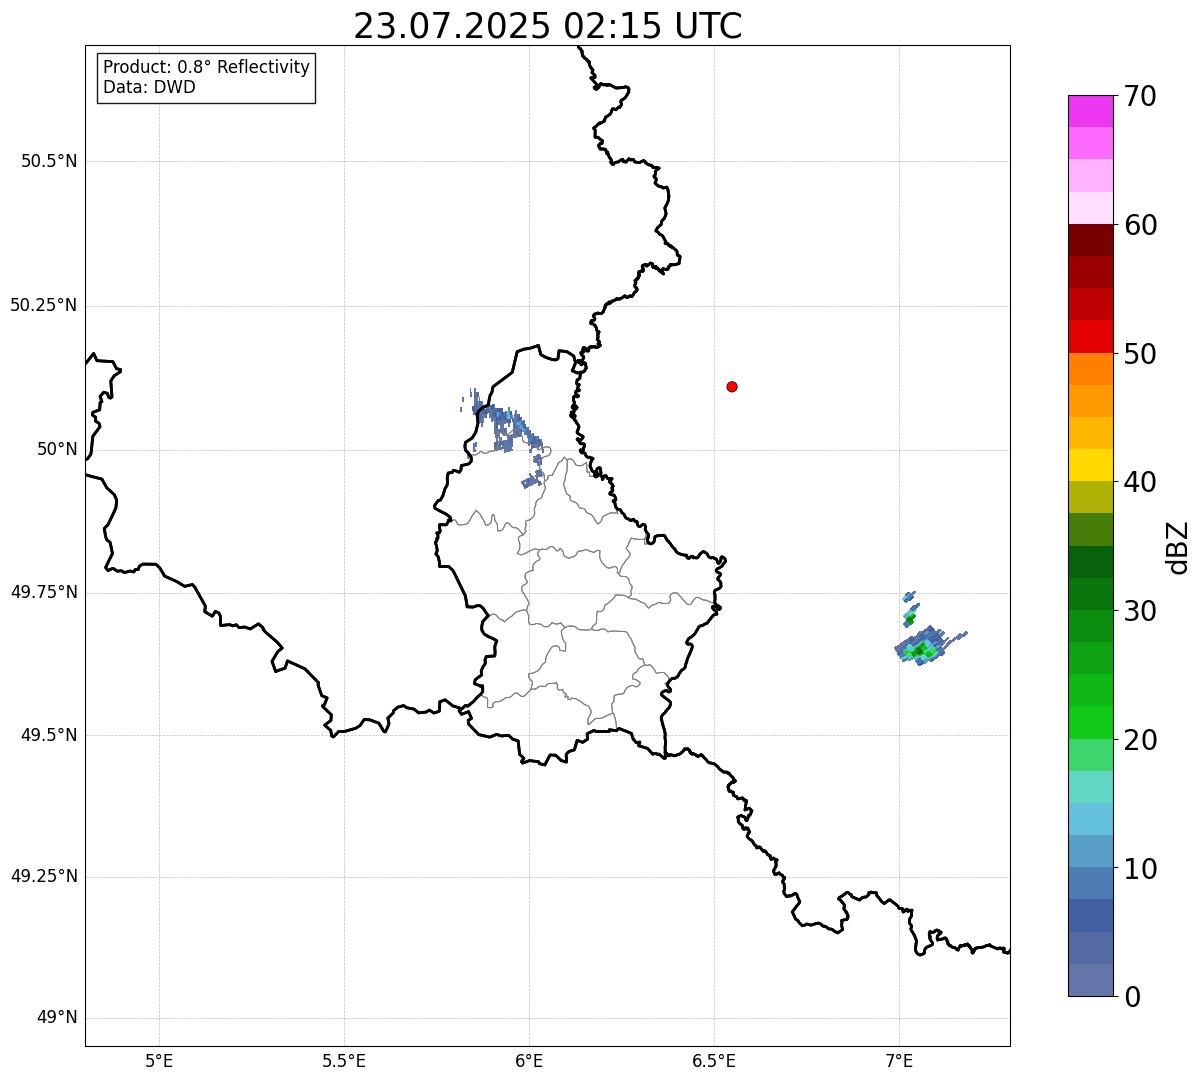Click the title "23.07.2025 02:15 UTC"

tap(548, 26)
